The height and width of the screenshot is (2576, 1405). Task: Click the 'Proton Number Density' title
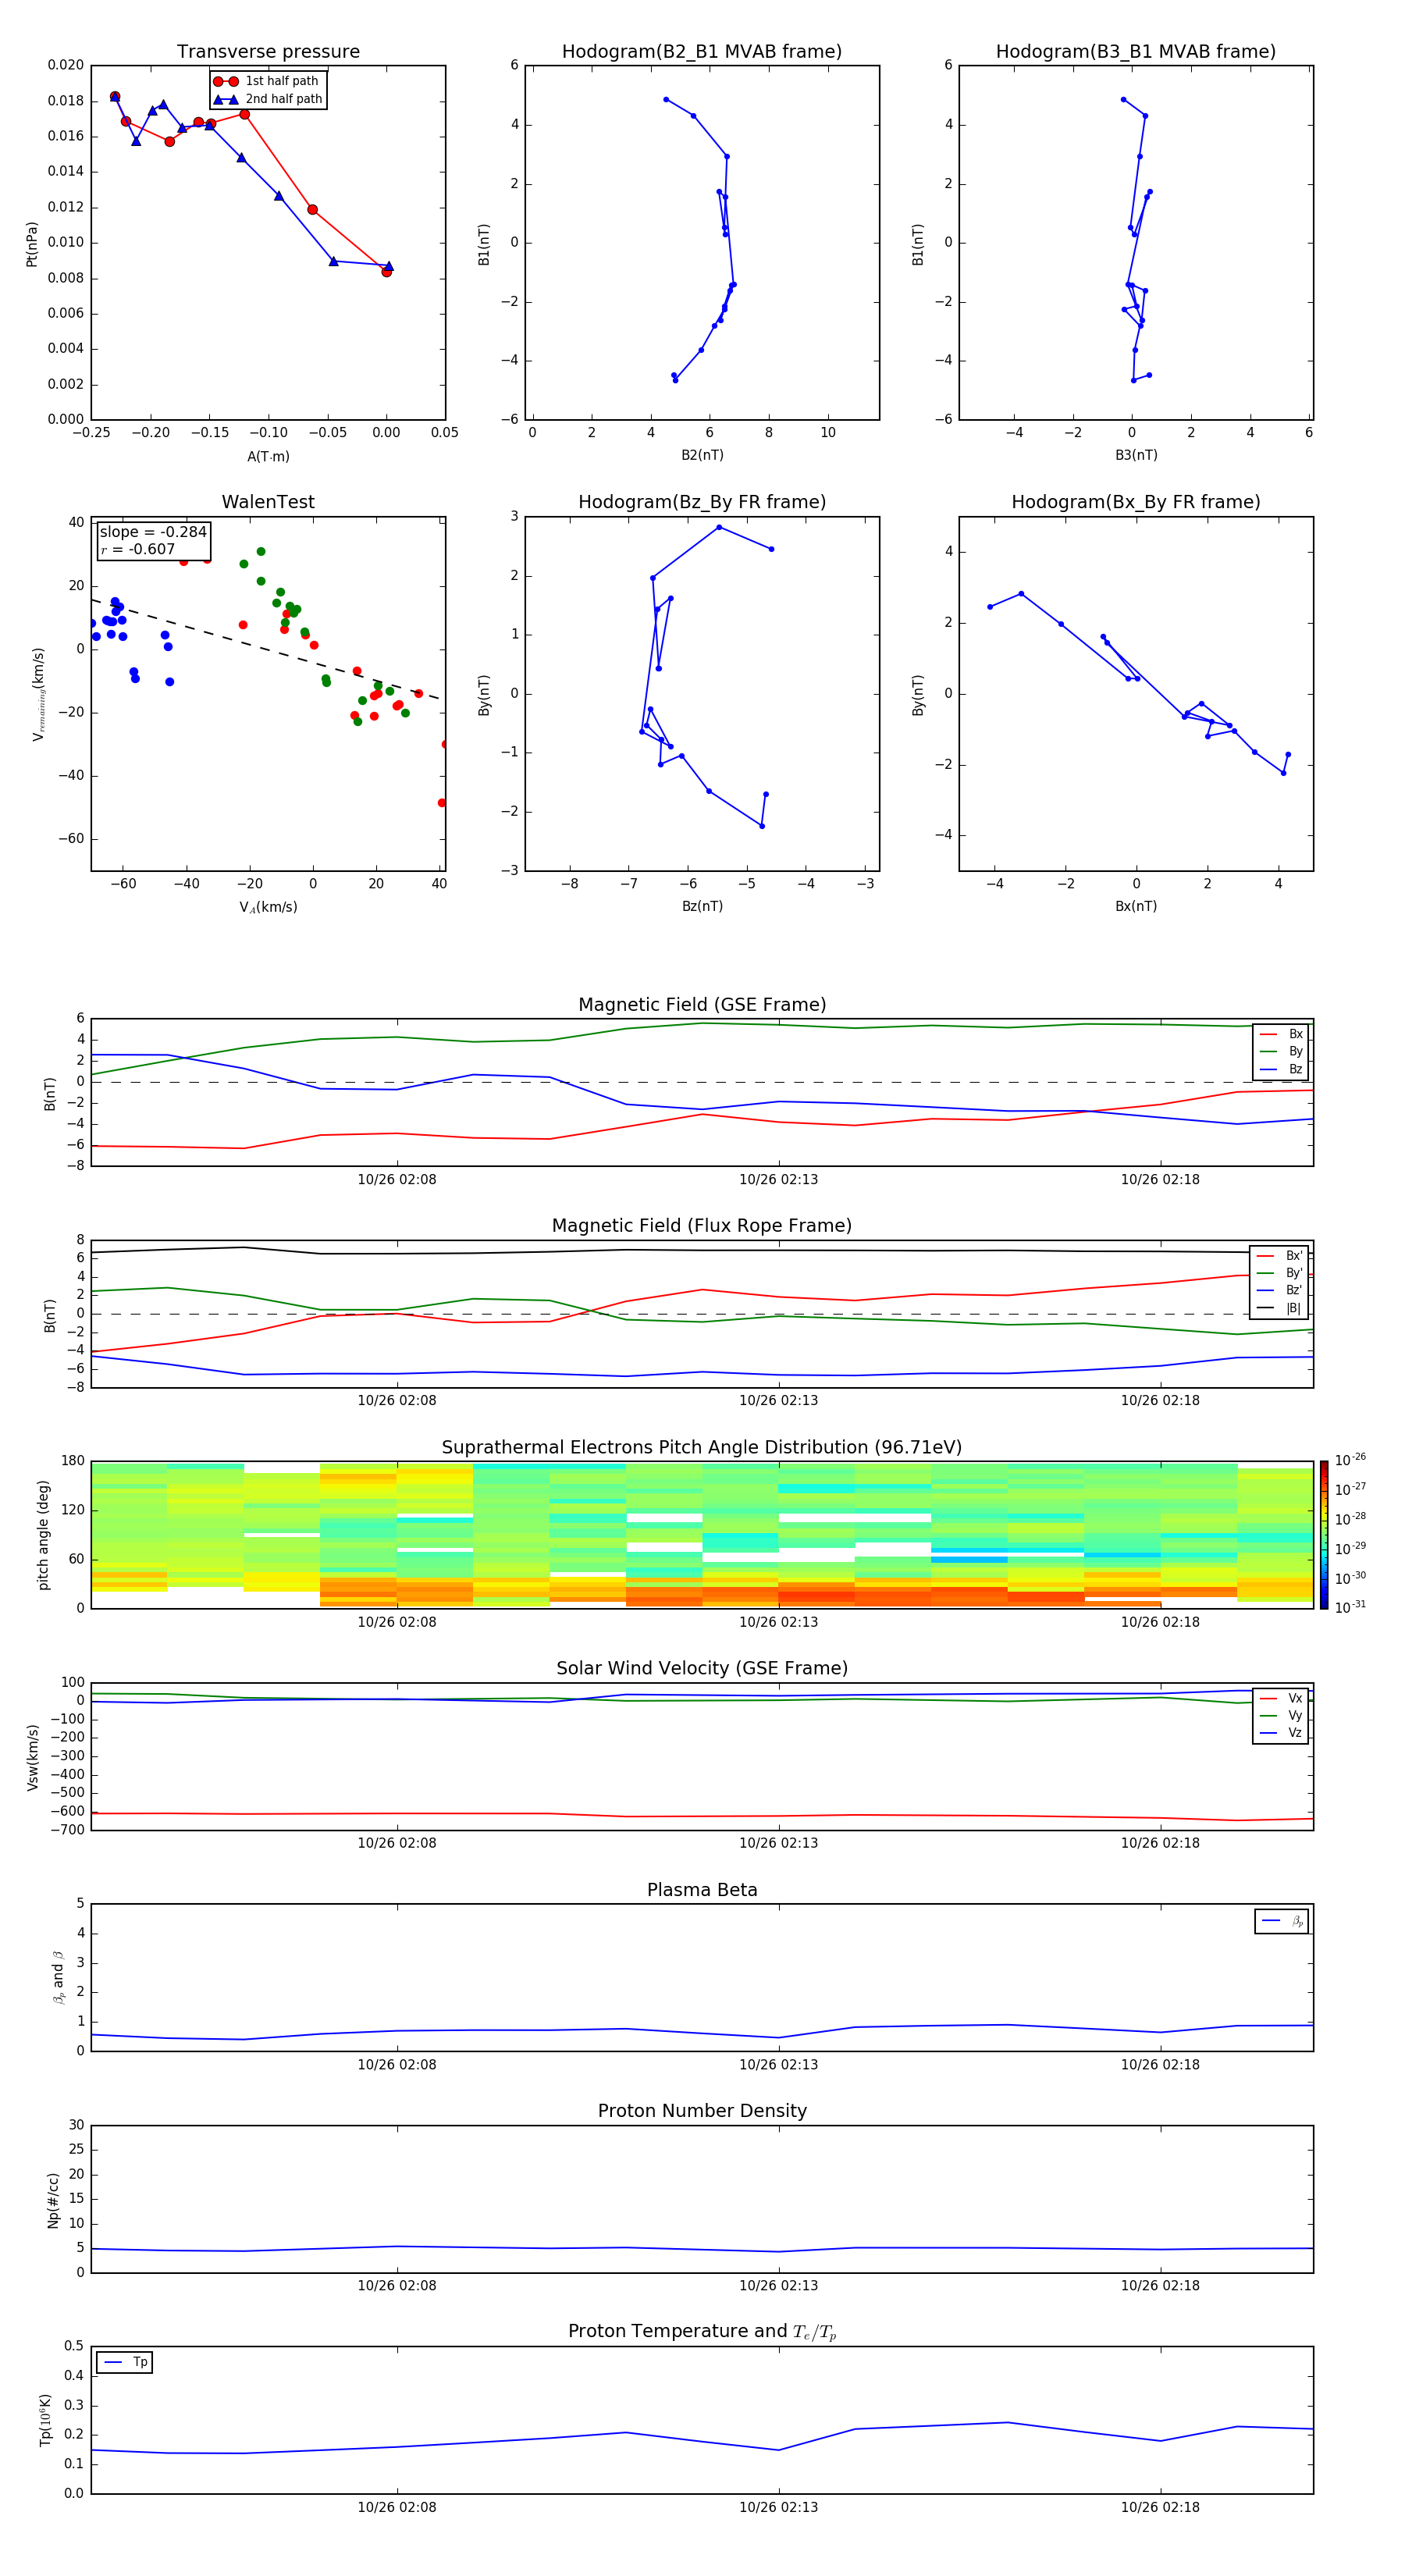click(702, 2111)
